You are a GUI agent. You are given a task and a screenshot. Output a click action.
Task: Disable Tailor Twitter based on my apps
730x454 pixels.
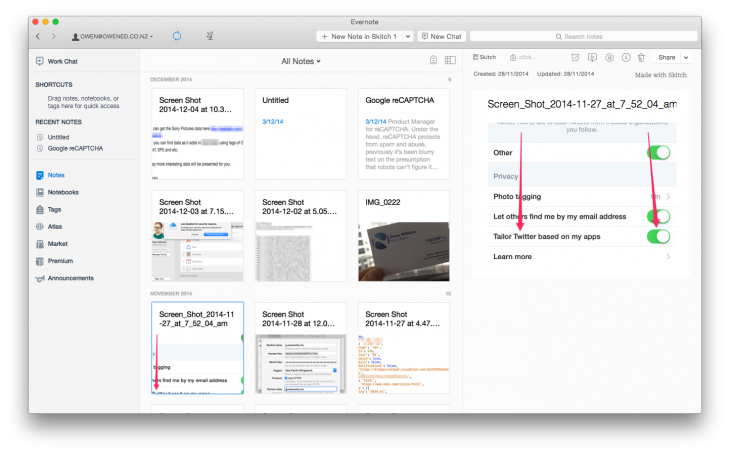pos(659,237)
